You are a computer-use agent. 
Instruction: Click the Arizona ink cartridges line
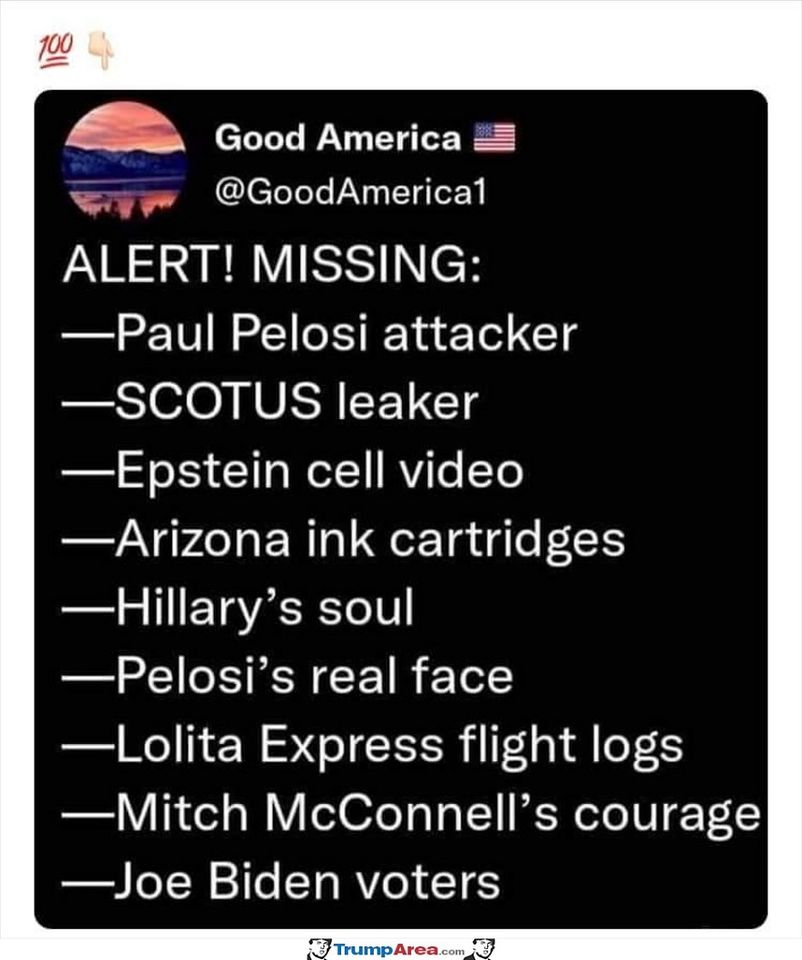coord(344,540)
